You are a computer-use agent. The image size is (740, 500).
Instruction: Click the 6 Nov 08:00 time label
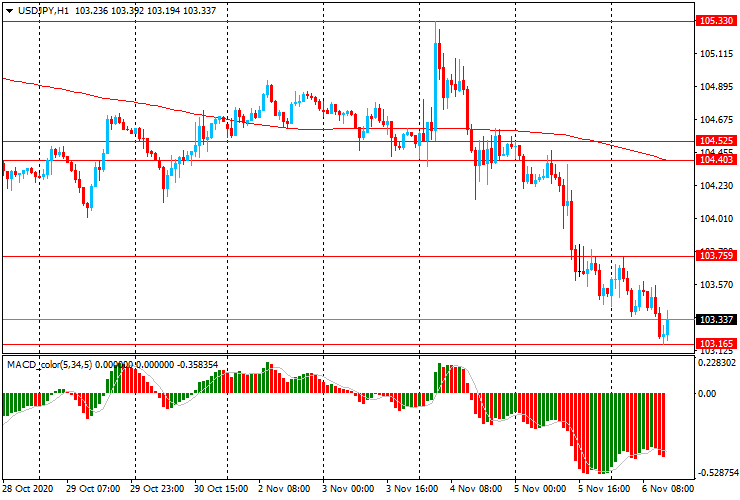point(668,489)
